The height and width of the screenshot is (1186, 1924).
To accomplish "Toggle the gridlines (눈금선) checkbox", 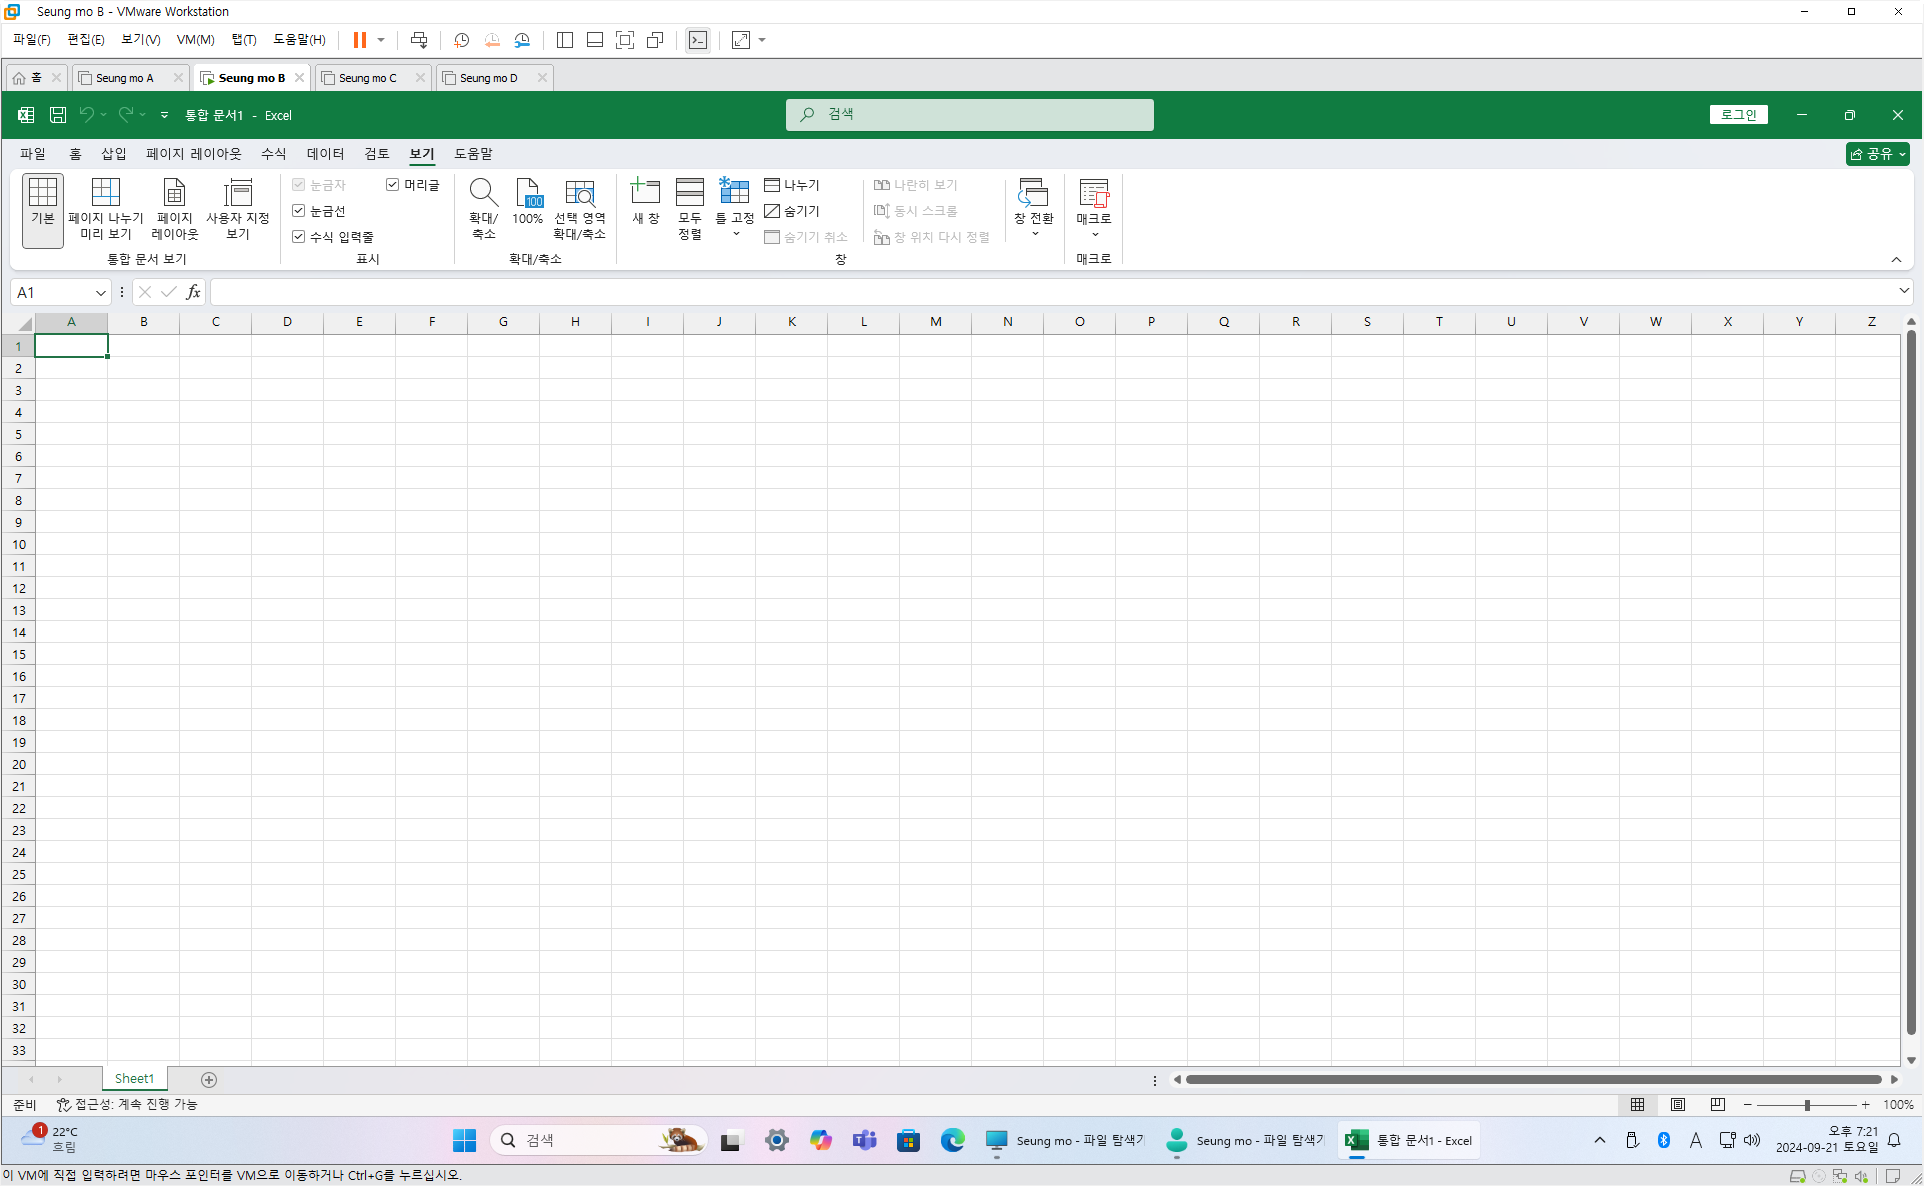I will click(299, 211).
